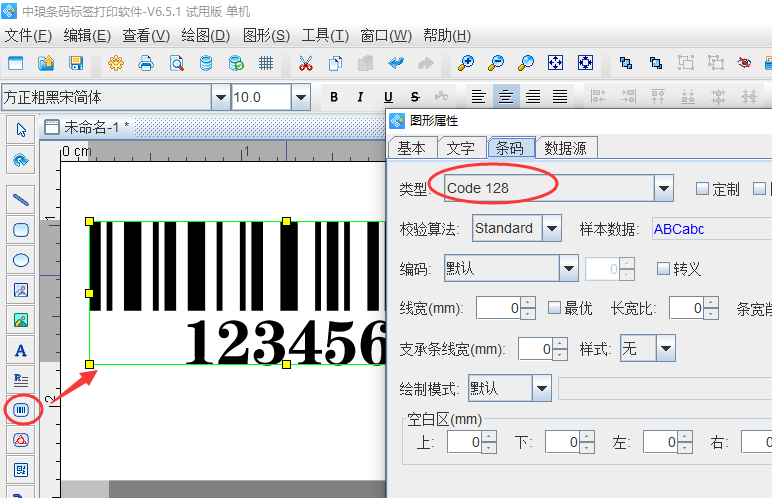Zoom in with magnifier plus icon

pos(466,63)
